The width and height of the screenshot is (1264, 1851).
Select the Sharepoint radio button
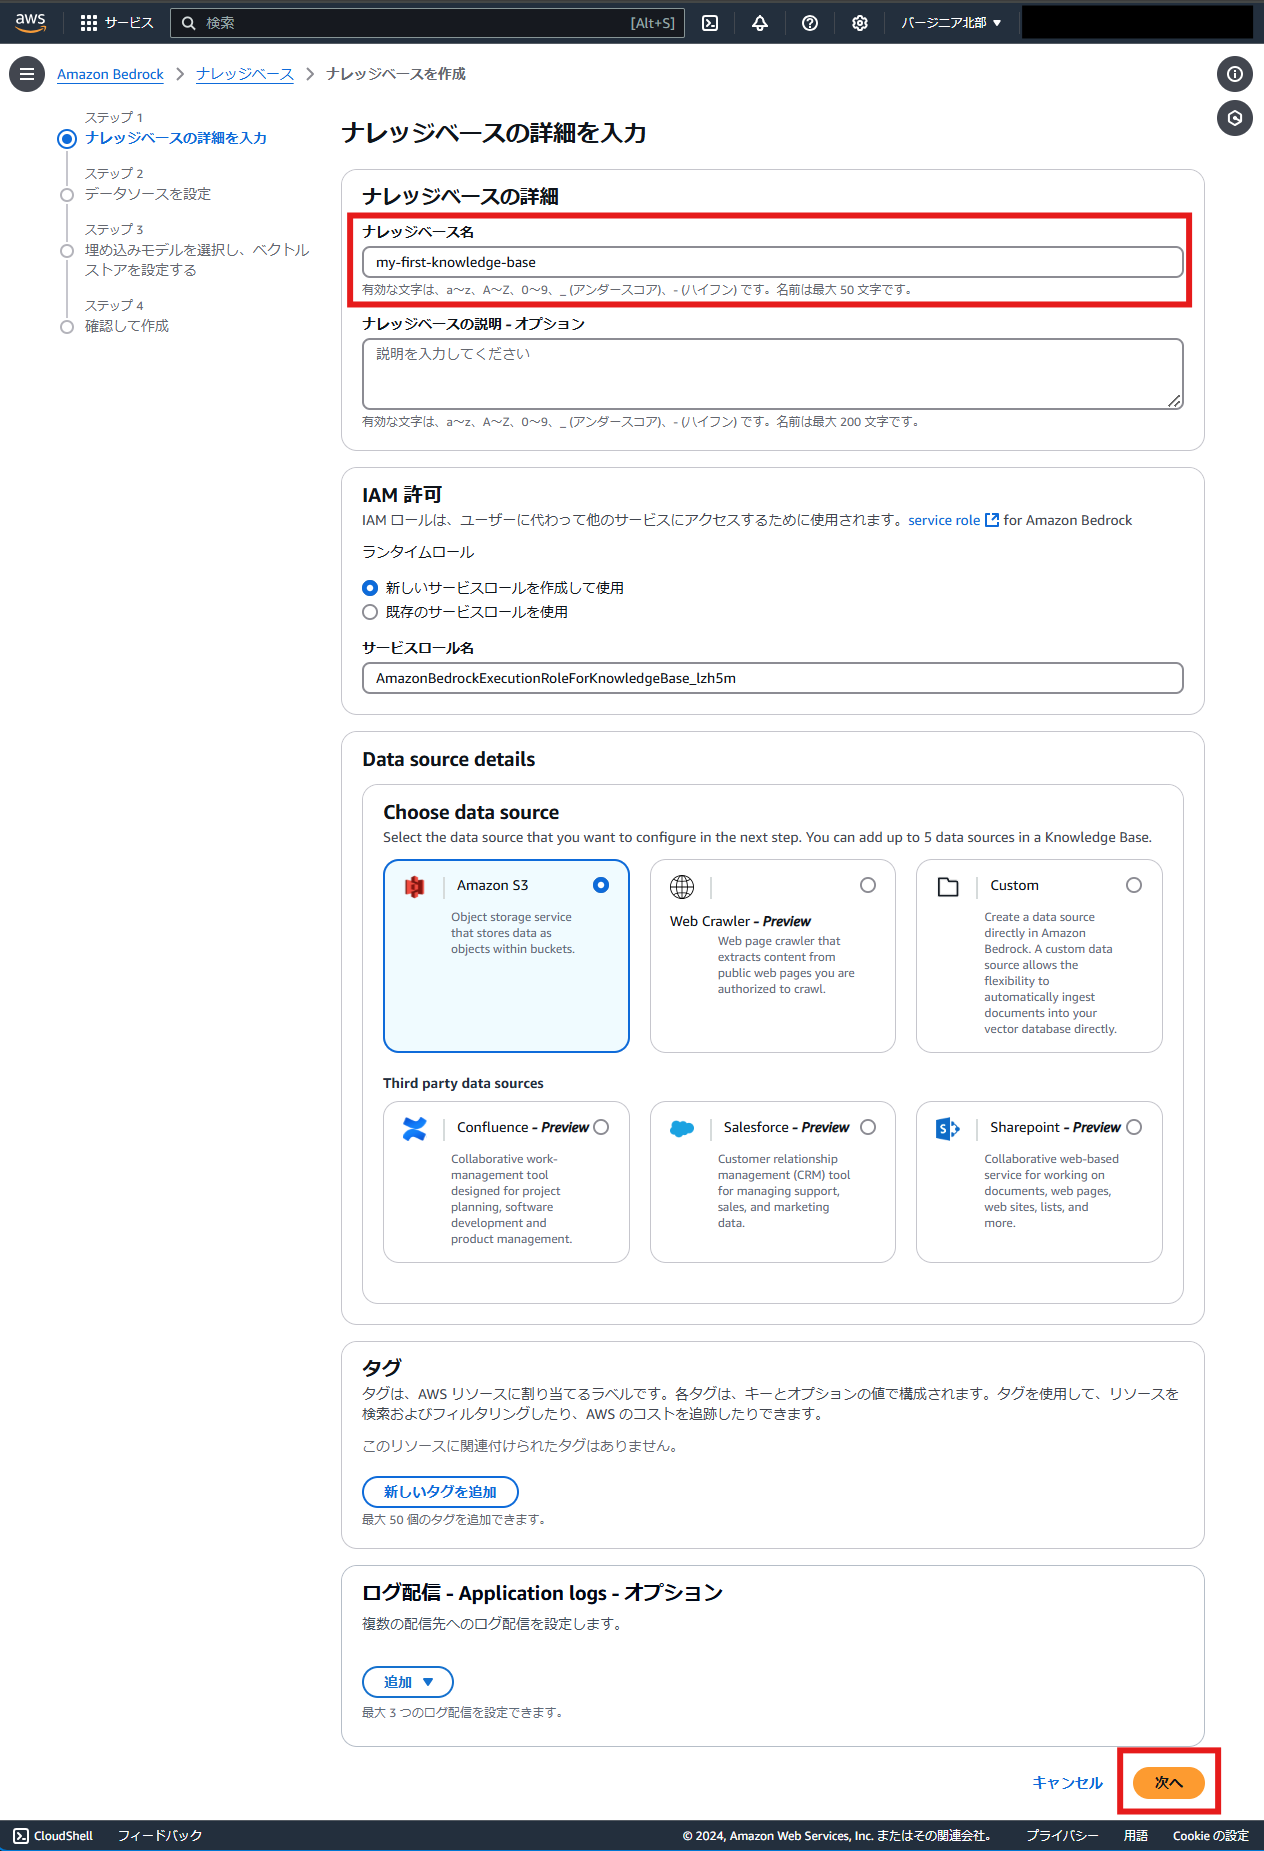(1134, 1127)
